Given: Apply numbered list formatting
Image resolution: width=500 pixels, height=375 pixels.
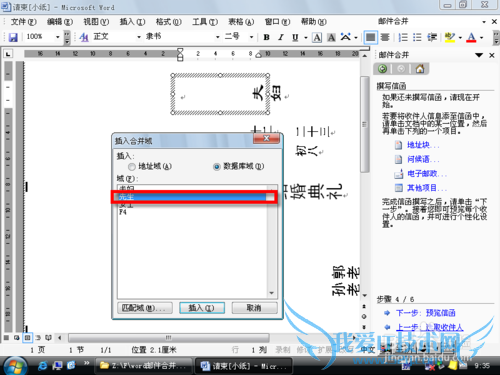Looking at the screenshot, I should [x=403, y=37].
